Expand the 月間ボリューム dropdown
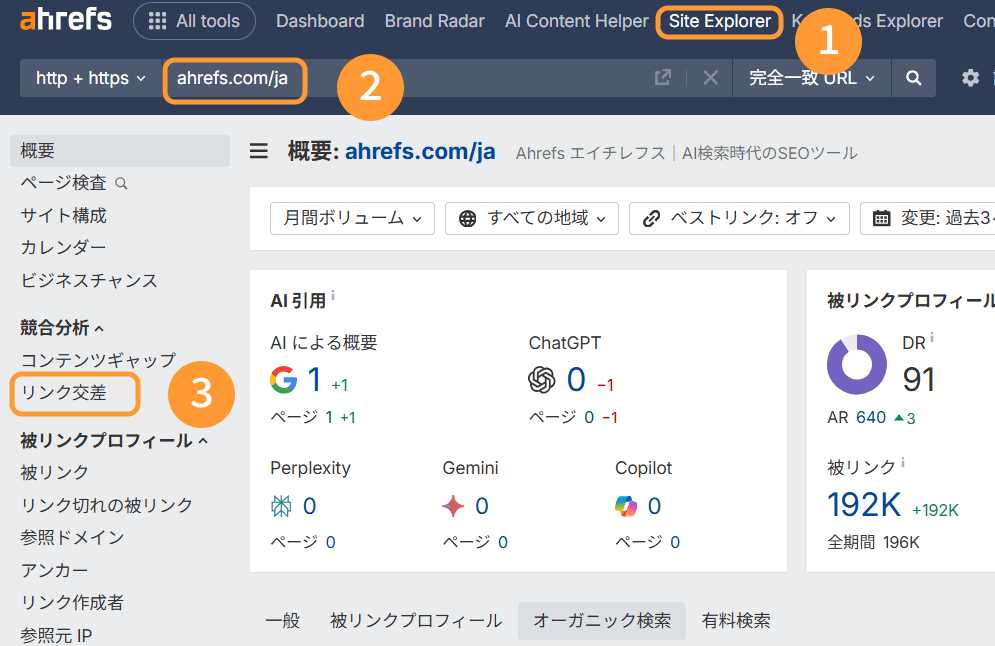The height and width of the screenshot is (646, 995). tap(352, 218)
